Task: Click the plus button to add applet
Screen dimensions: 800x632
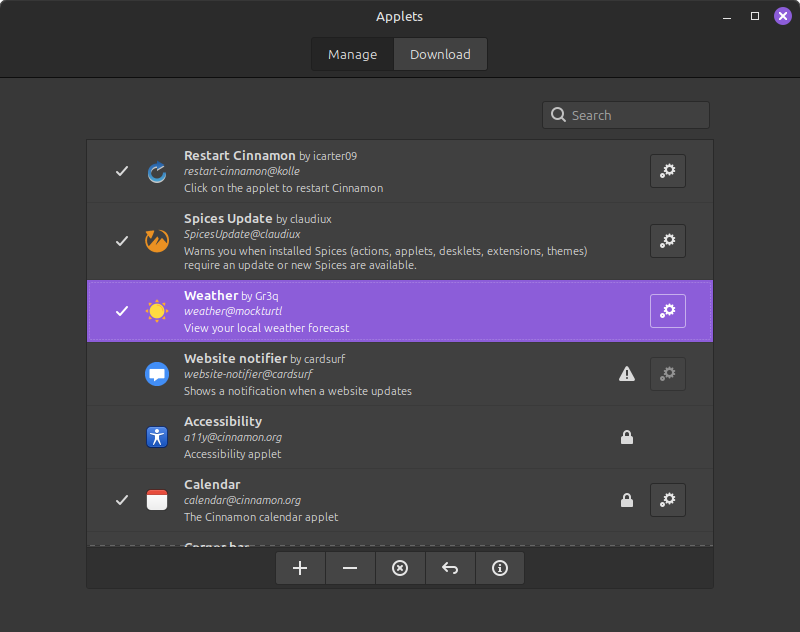Action: pyautogui.click(x=300, y=568)
